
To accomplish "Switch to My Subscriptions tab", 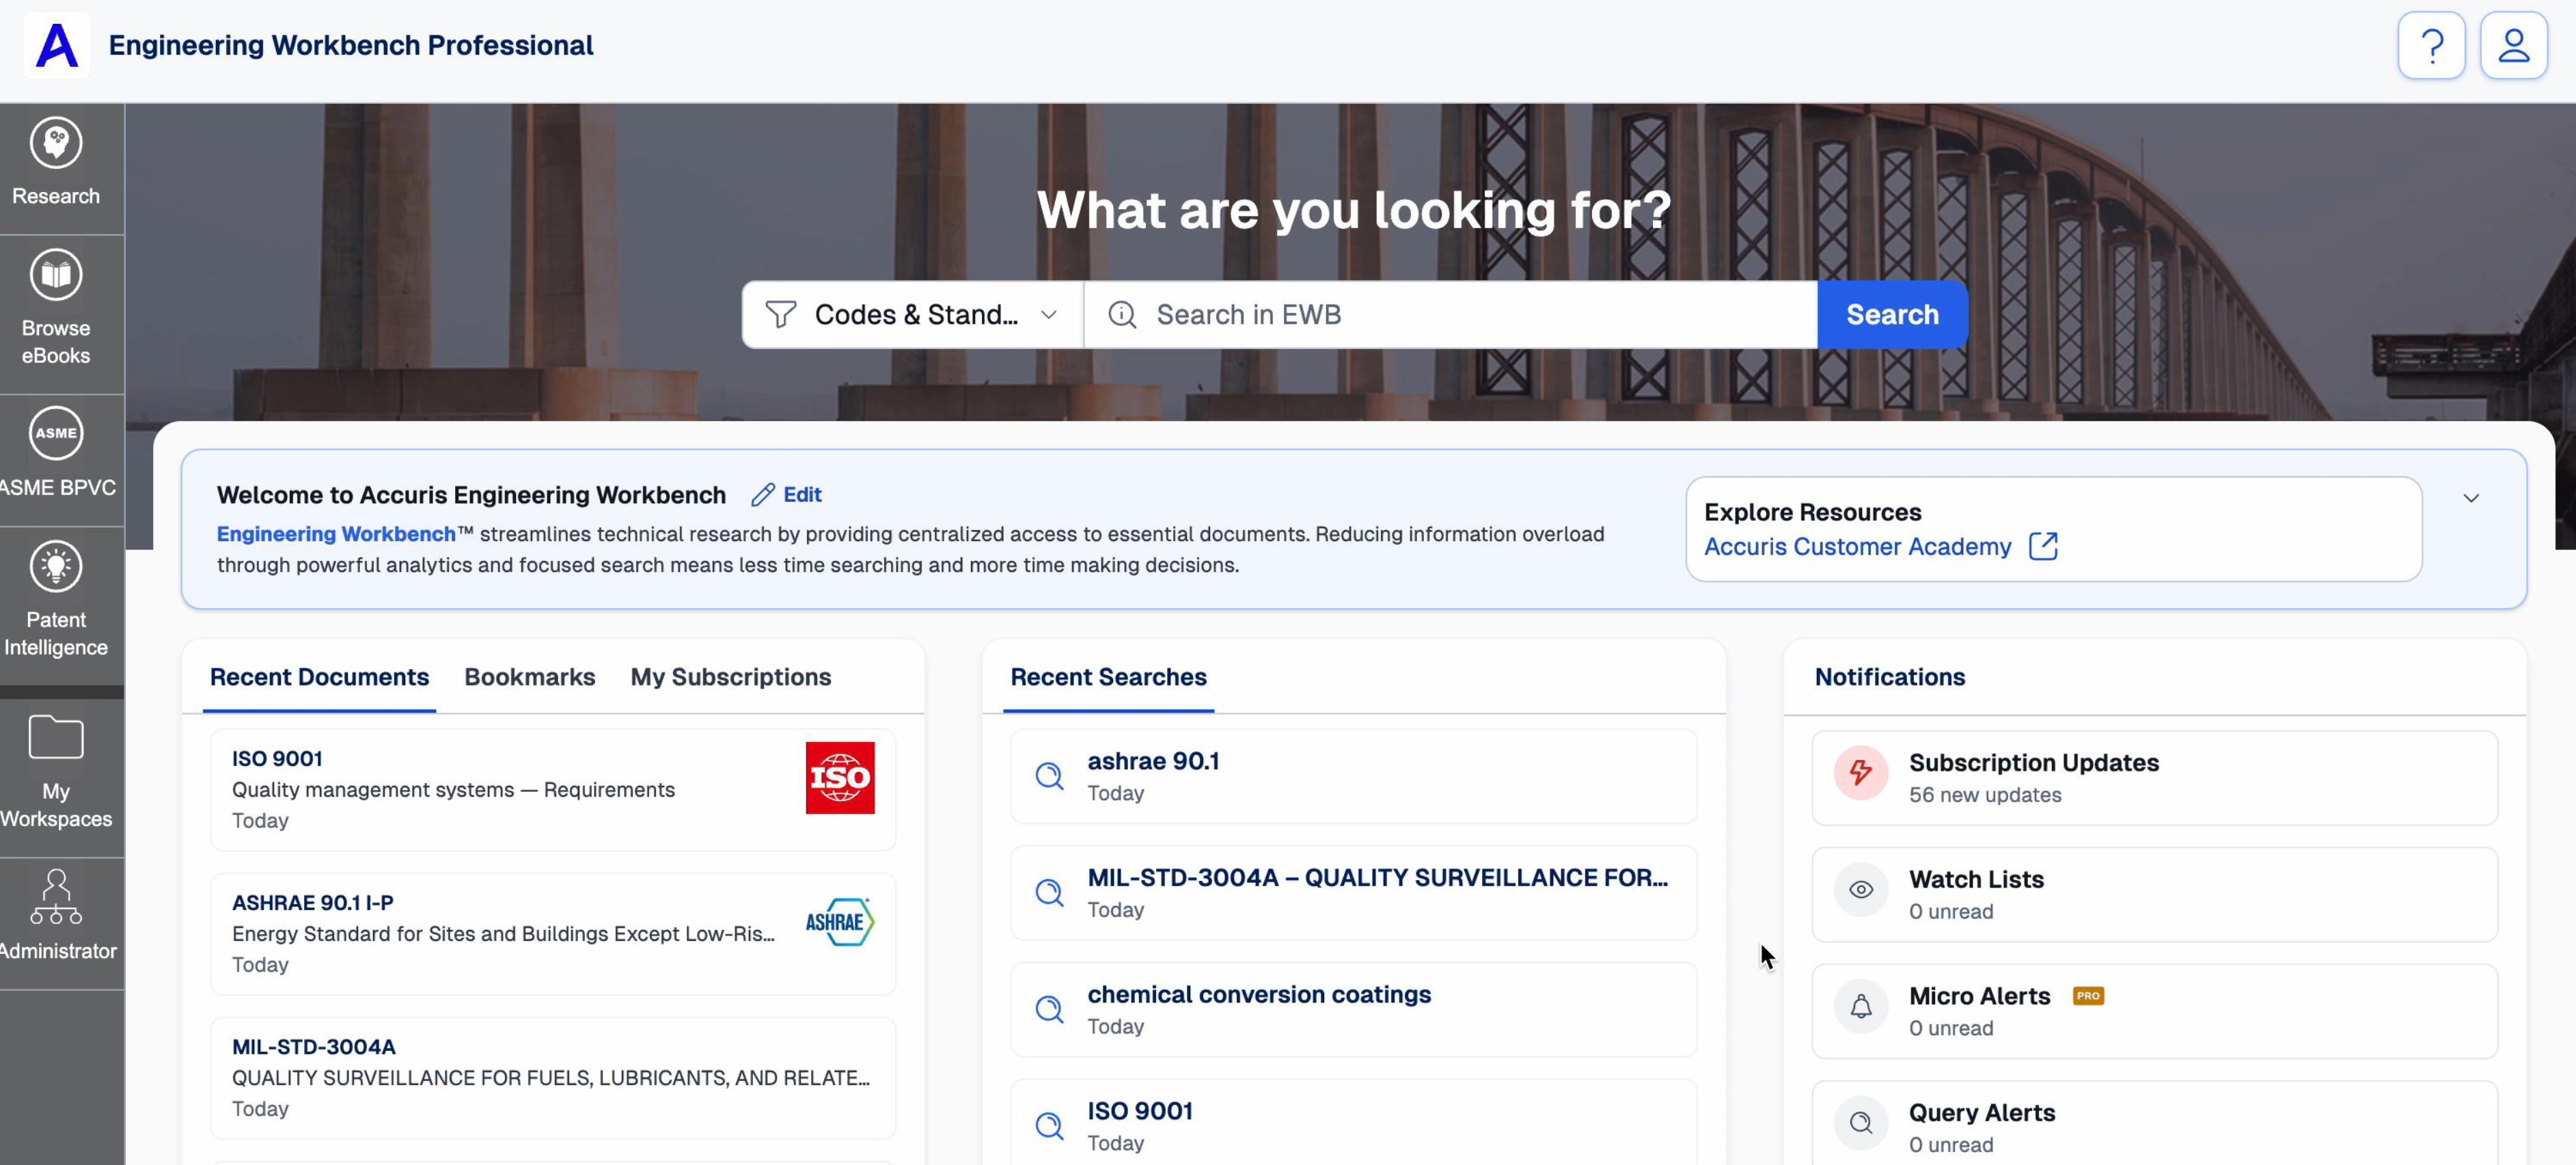I will (x=730, y=677).
